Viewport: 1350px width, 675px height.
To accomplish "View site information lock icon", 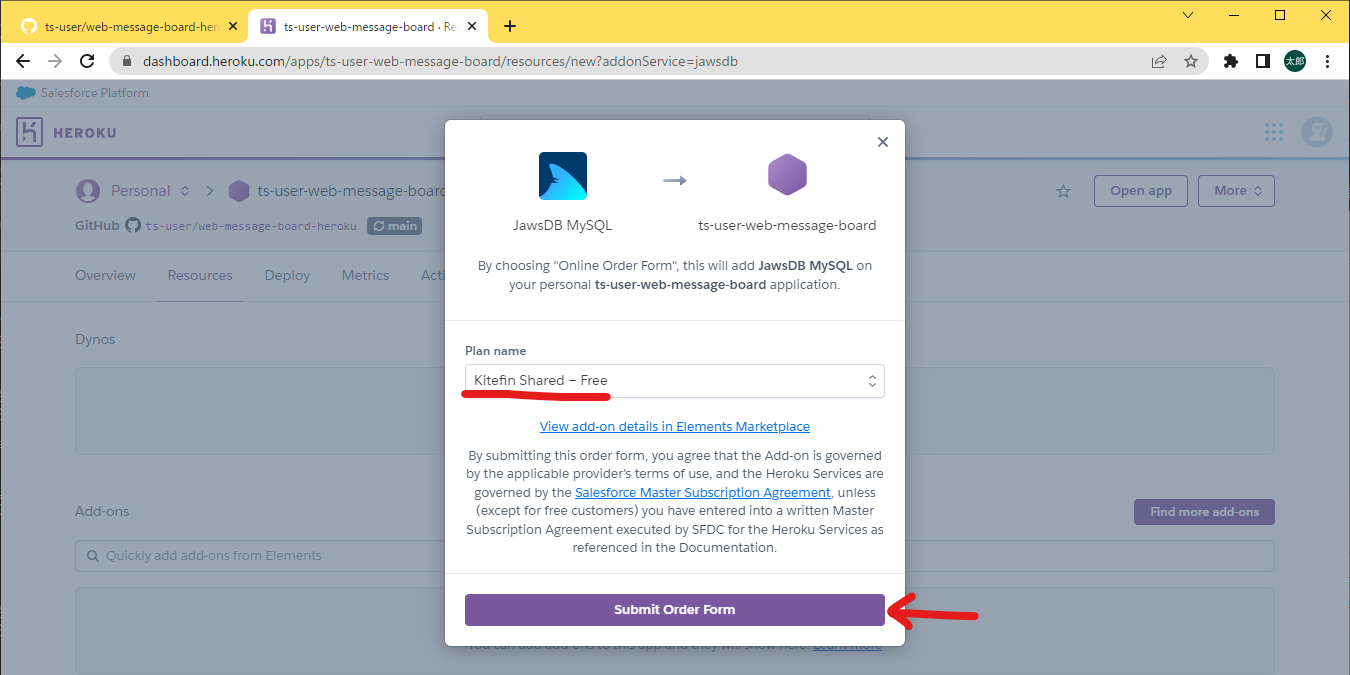I will click(127, 61).
